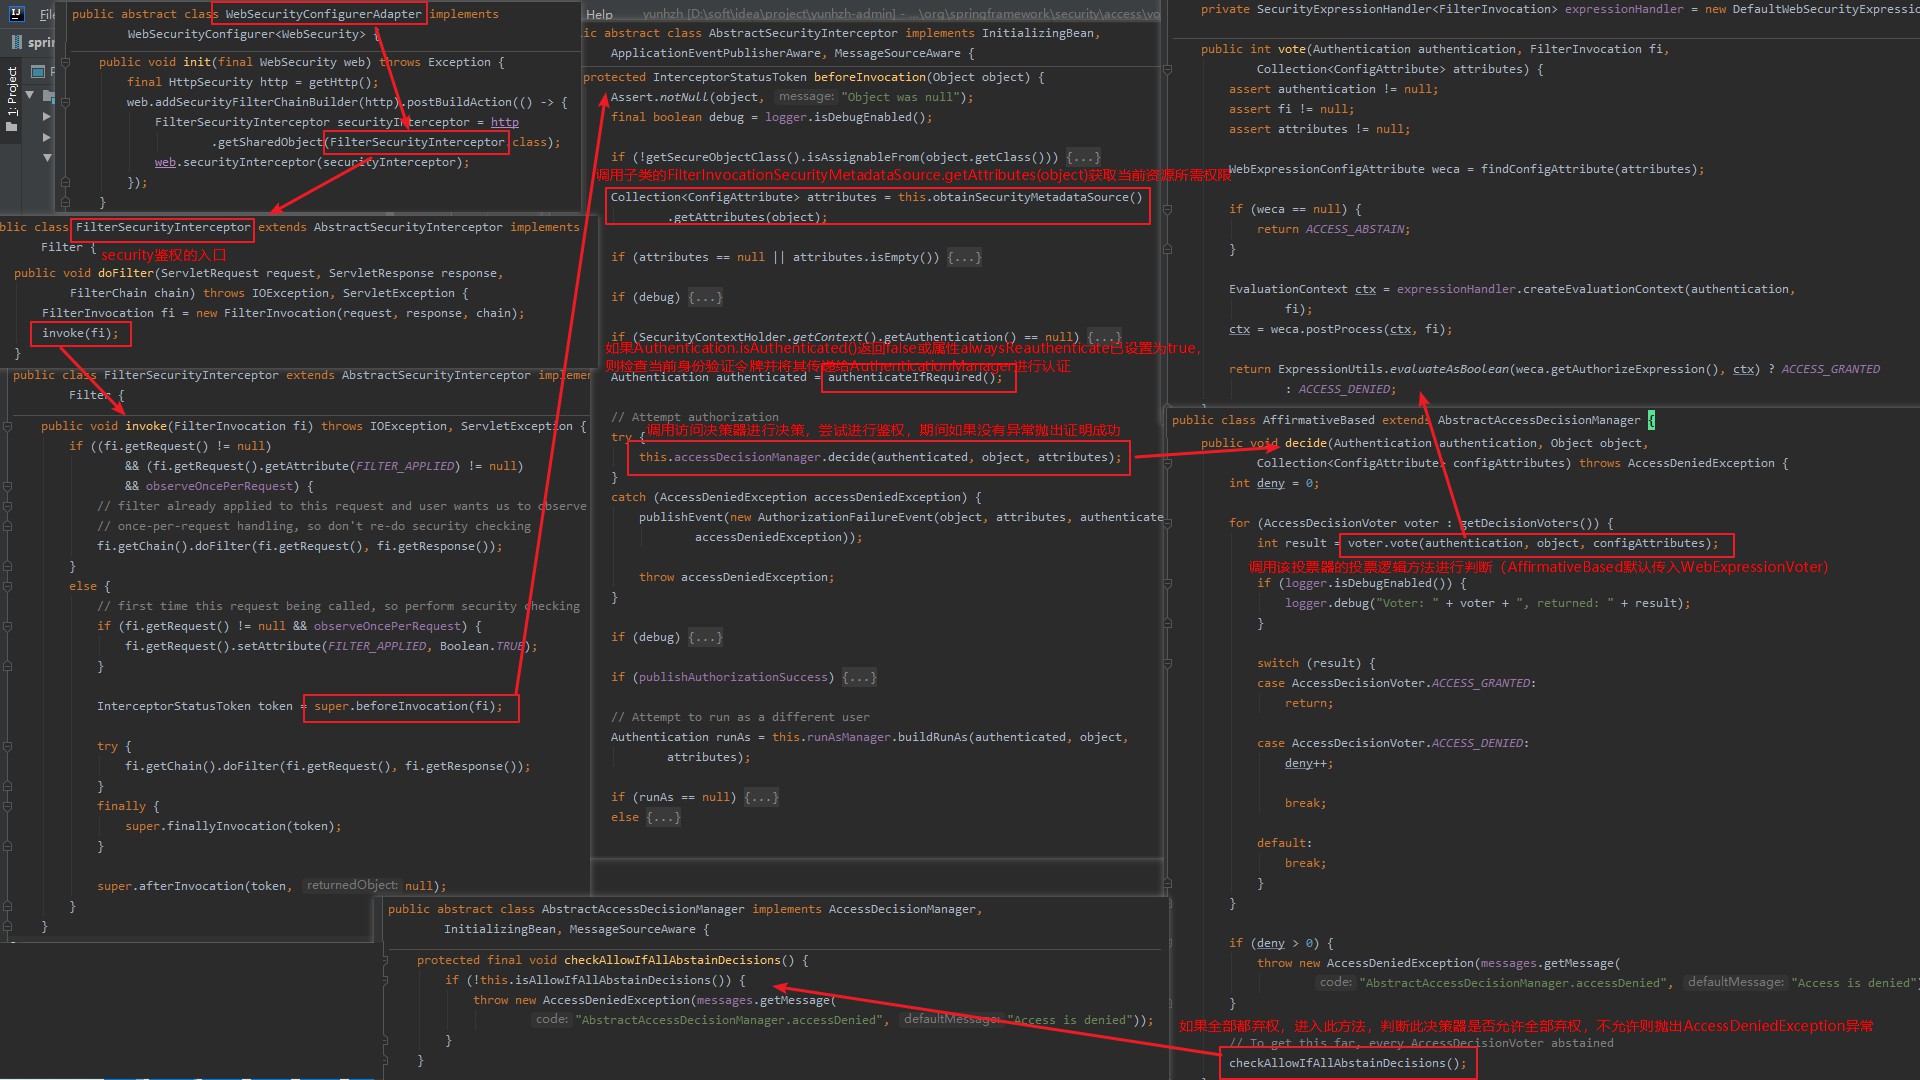The height and width of the screenshot is (1080, 1920).
Task: Click fold icon beside invoke(FilterInvocation fi) method
Action: [7, 426]
